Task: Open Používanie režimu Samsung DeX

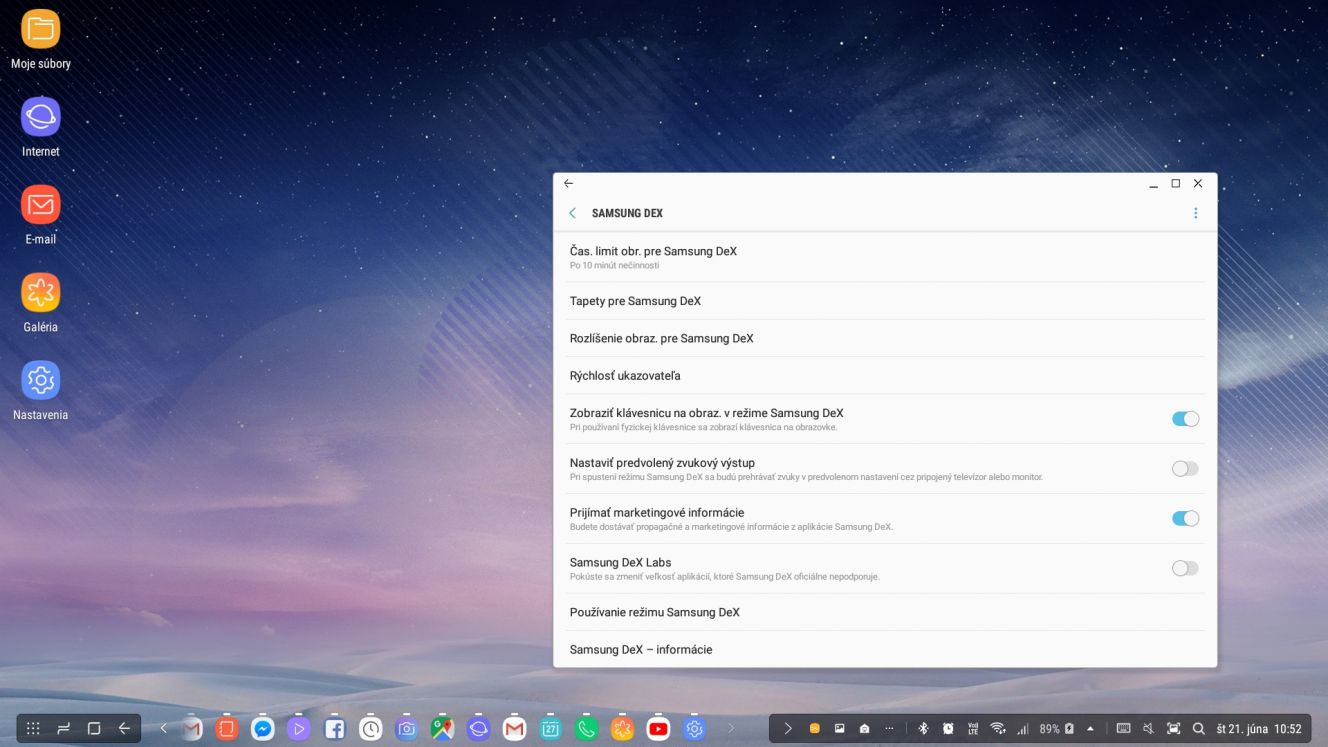Action: (x=885, y=612)
